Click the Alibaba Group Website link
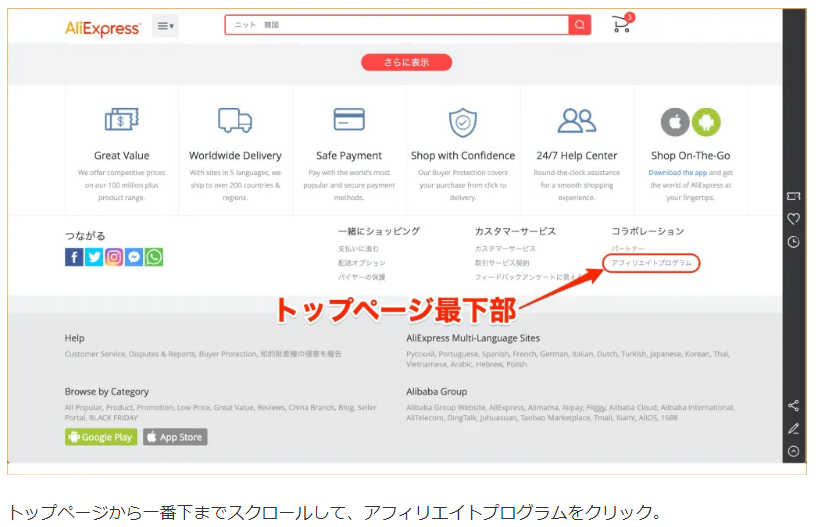This screenshot has width=829, height=527. (445, 408)
